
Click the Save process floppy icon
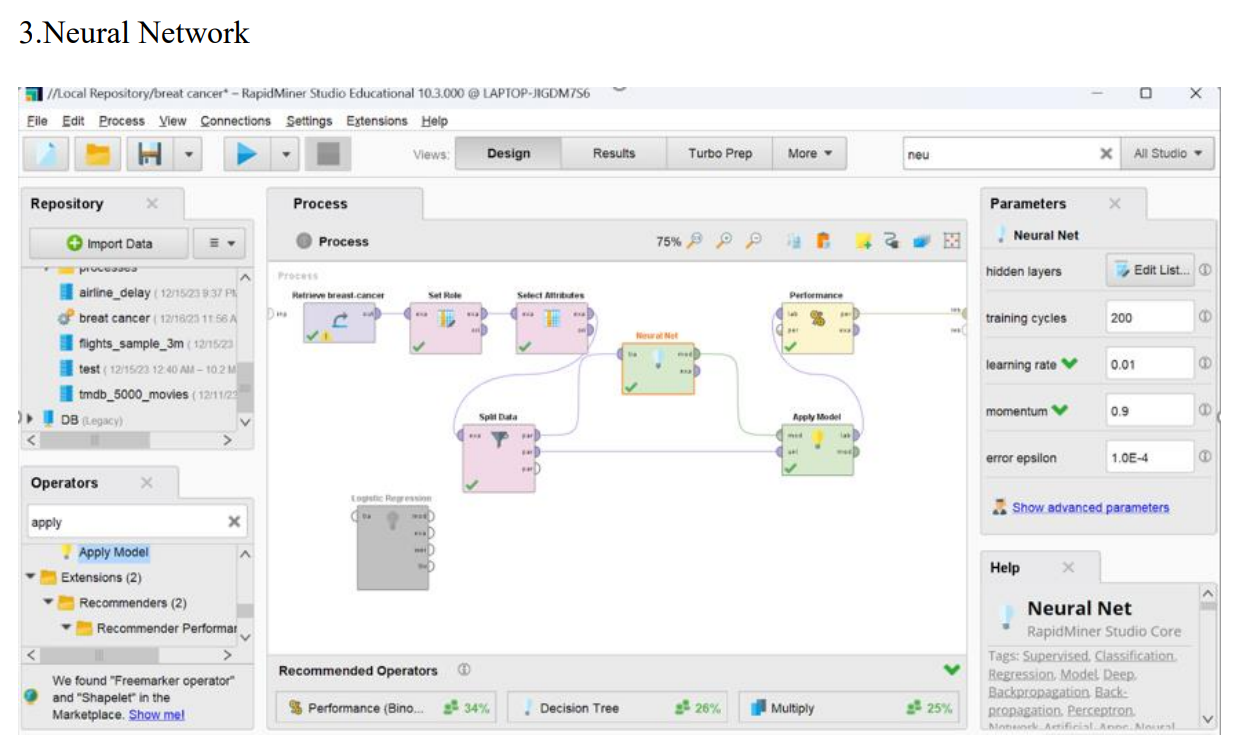(149, 154)
